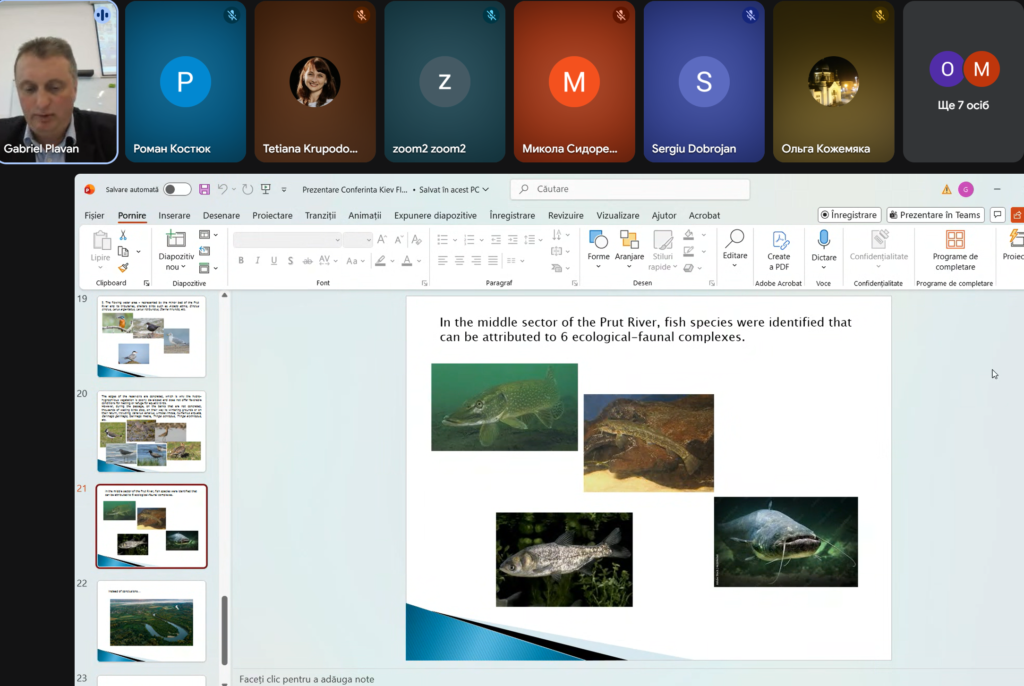This screenshot has height=686, width=1024.
Task: Open the Tranziții ribbon tab
Action: (320, 215)
